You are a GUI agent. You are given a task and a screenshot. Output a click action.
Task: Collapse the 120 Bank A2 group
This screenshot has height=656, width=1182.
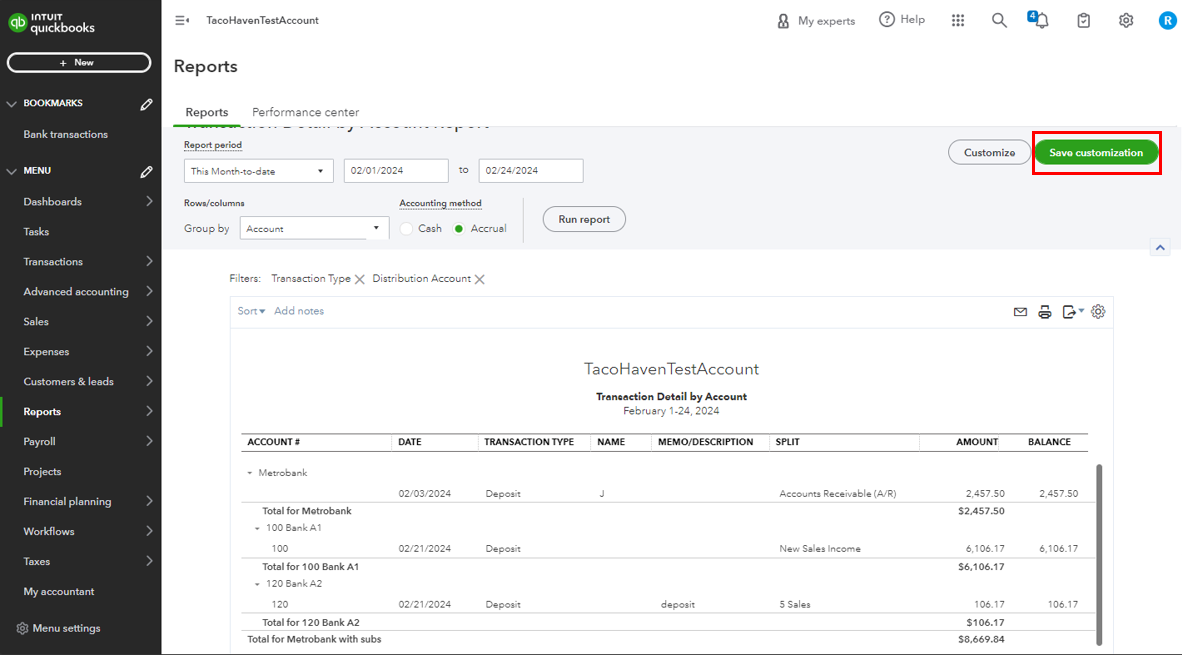coord(257,584)
